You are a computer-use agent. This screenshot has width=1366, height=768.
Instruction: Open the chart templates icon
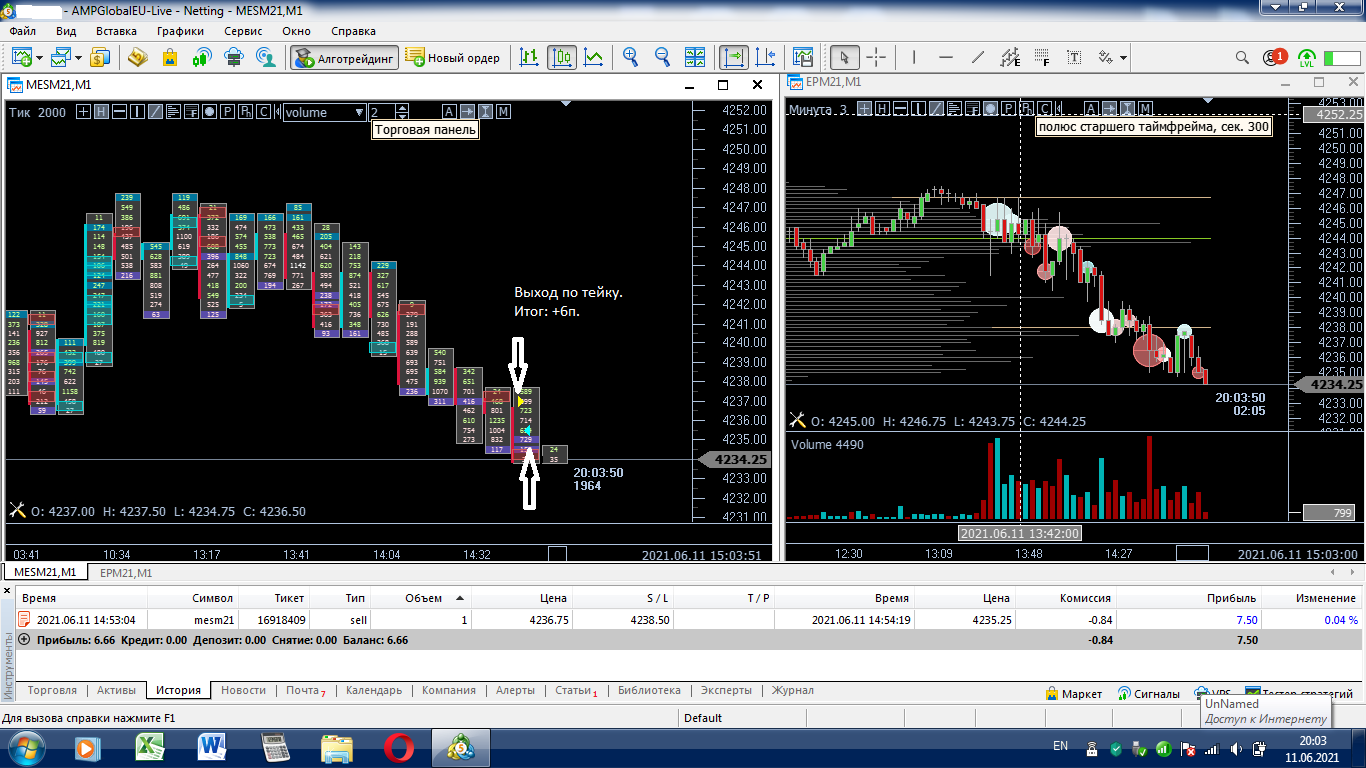(x=802, y=57)
